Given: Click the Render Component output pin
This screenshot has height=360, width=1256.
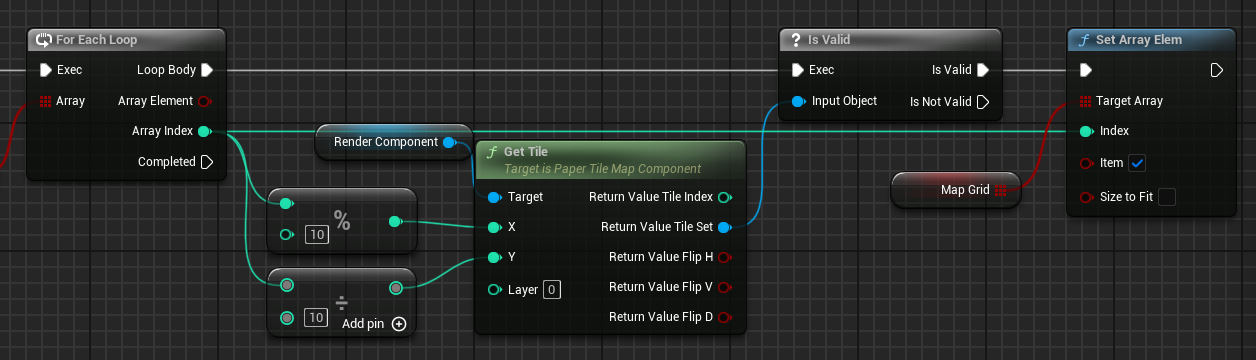Looking at the screenshot, I should [449, 142].
